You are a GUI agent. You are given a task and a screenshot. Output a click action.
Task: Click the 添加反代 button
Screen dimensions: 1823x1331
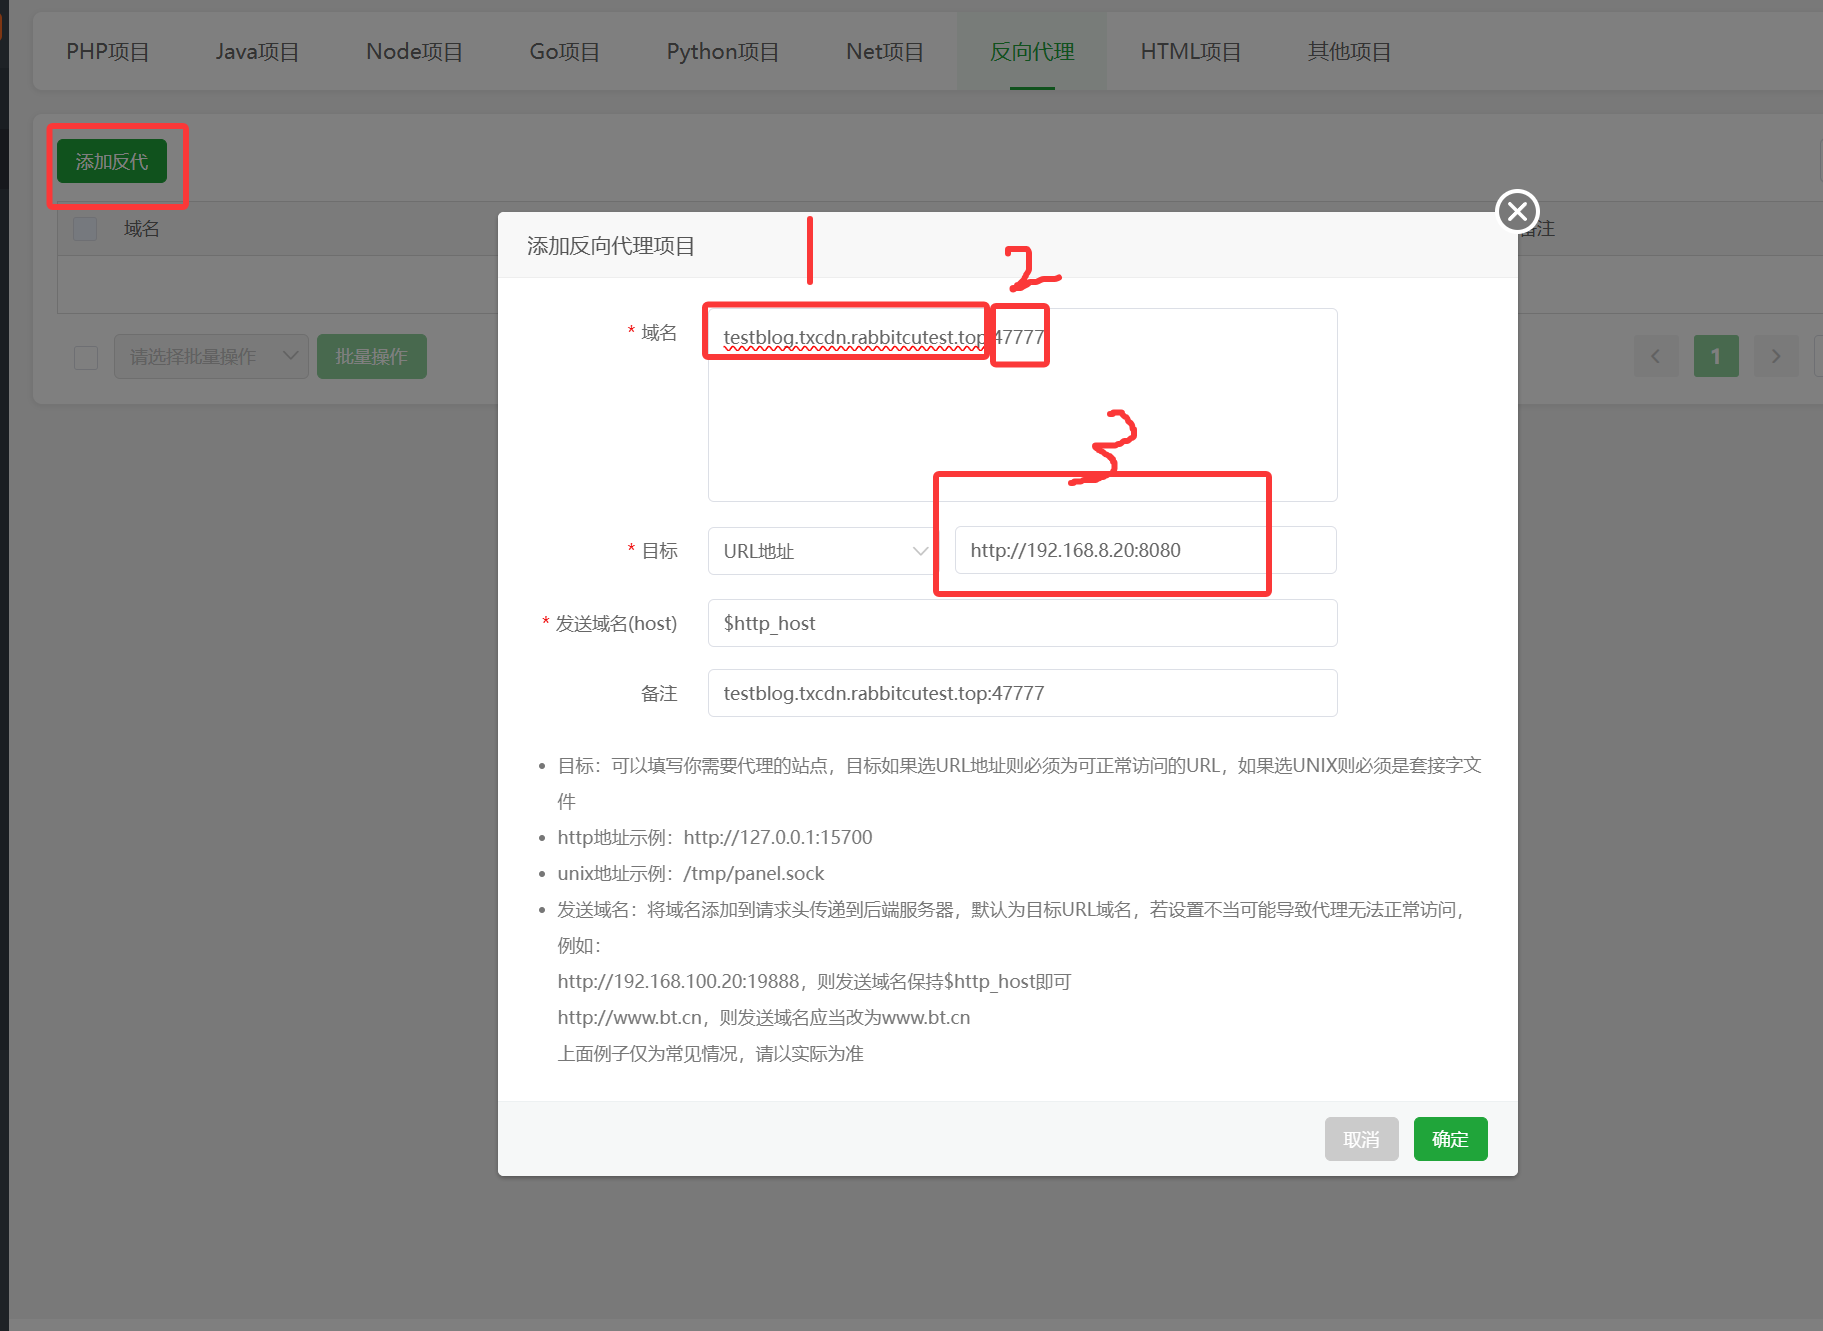coord(112,162)
